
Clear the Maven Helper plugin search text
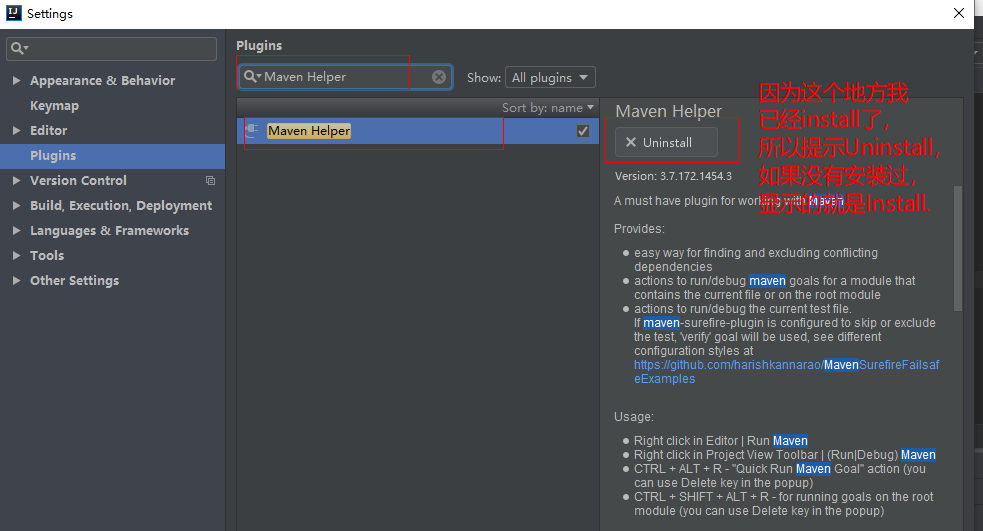439,77
